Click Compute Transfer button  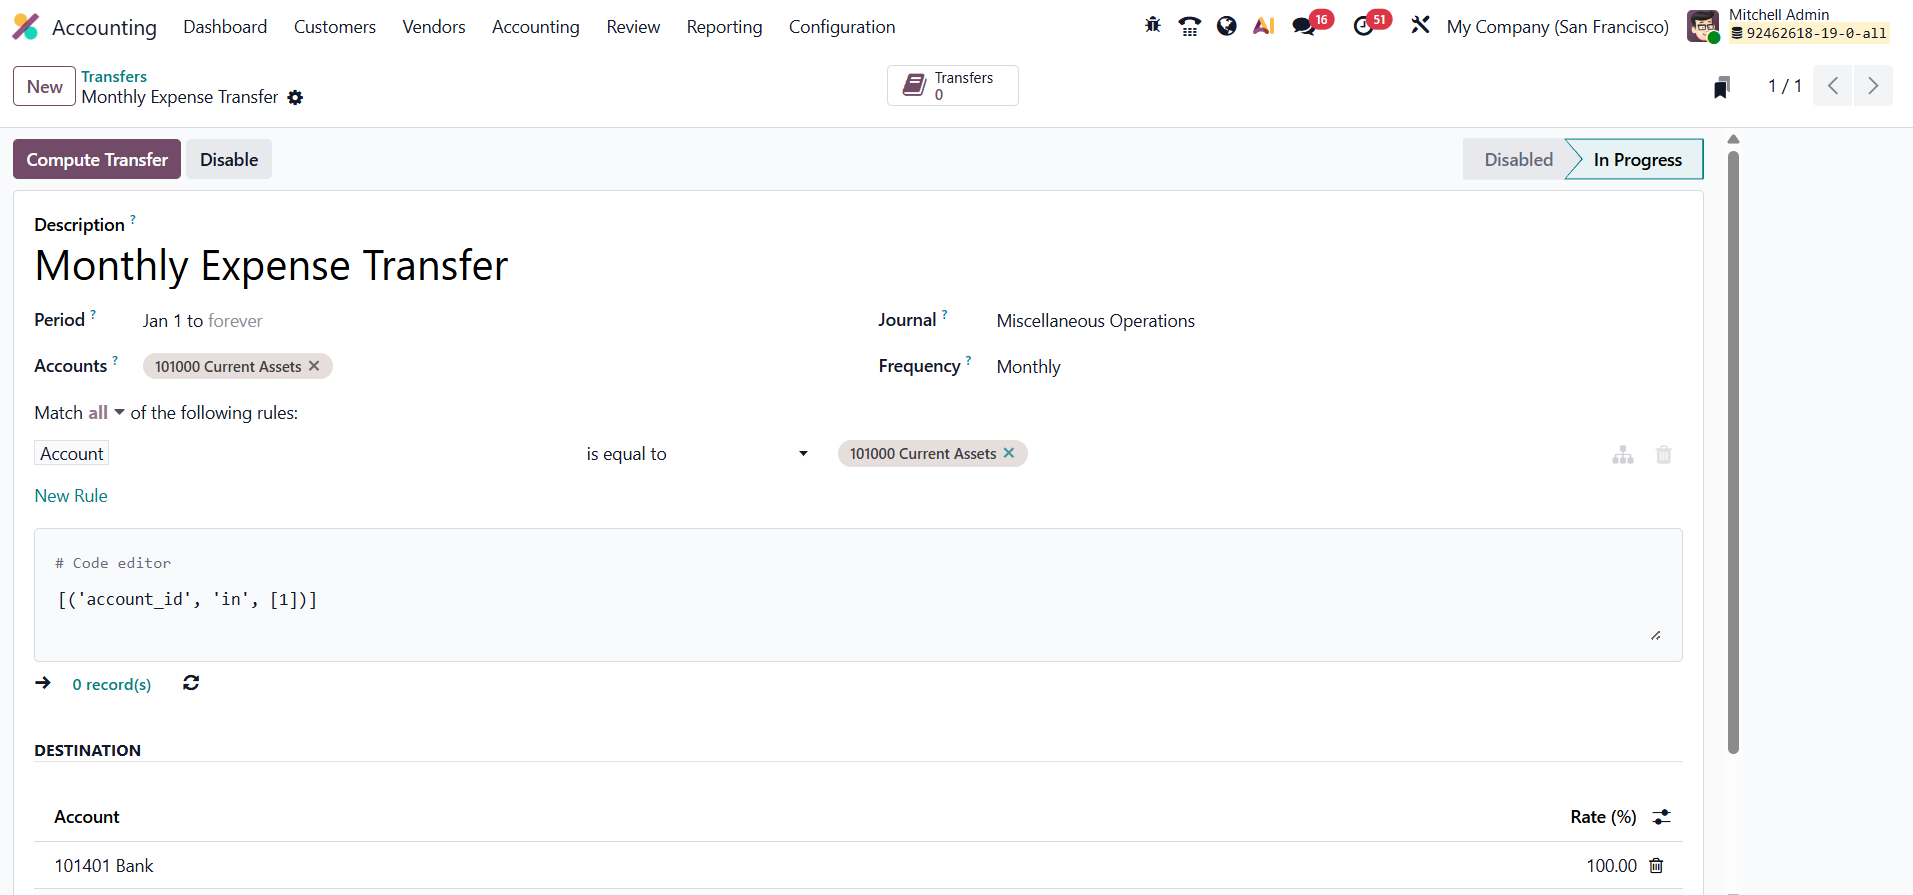[x=97, y=160]
